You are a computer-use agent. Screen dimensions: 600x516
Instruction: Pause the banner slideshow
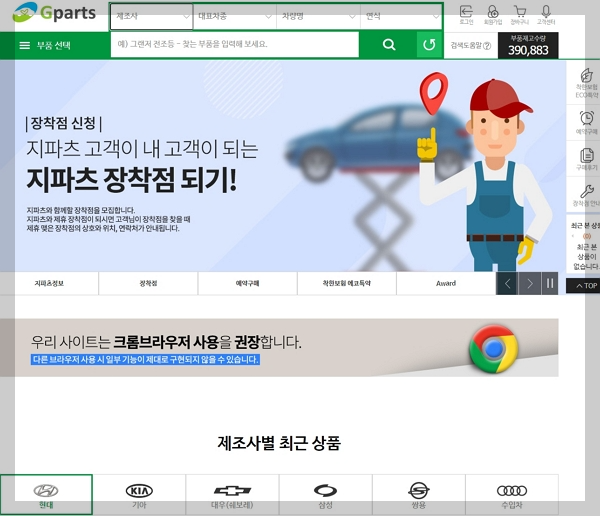pos(550,284)
